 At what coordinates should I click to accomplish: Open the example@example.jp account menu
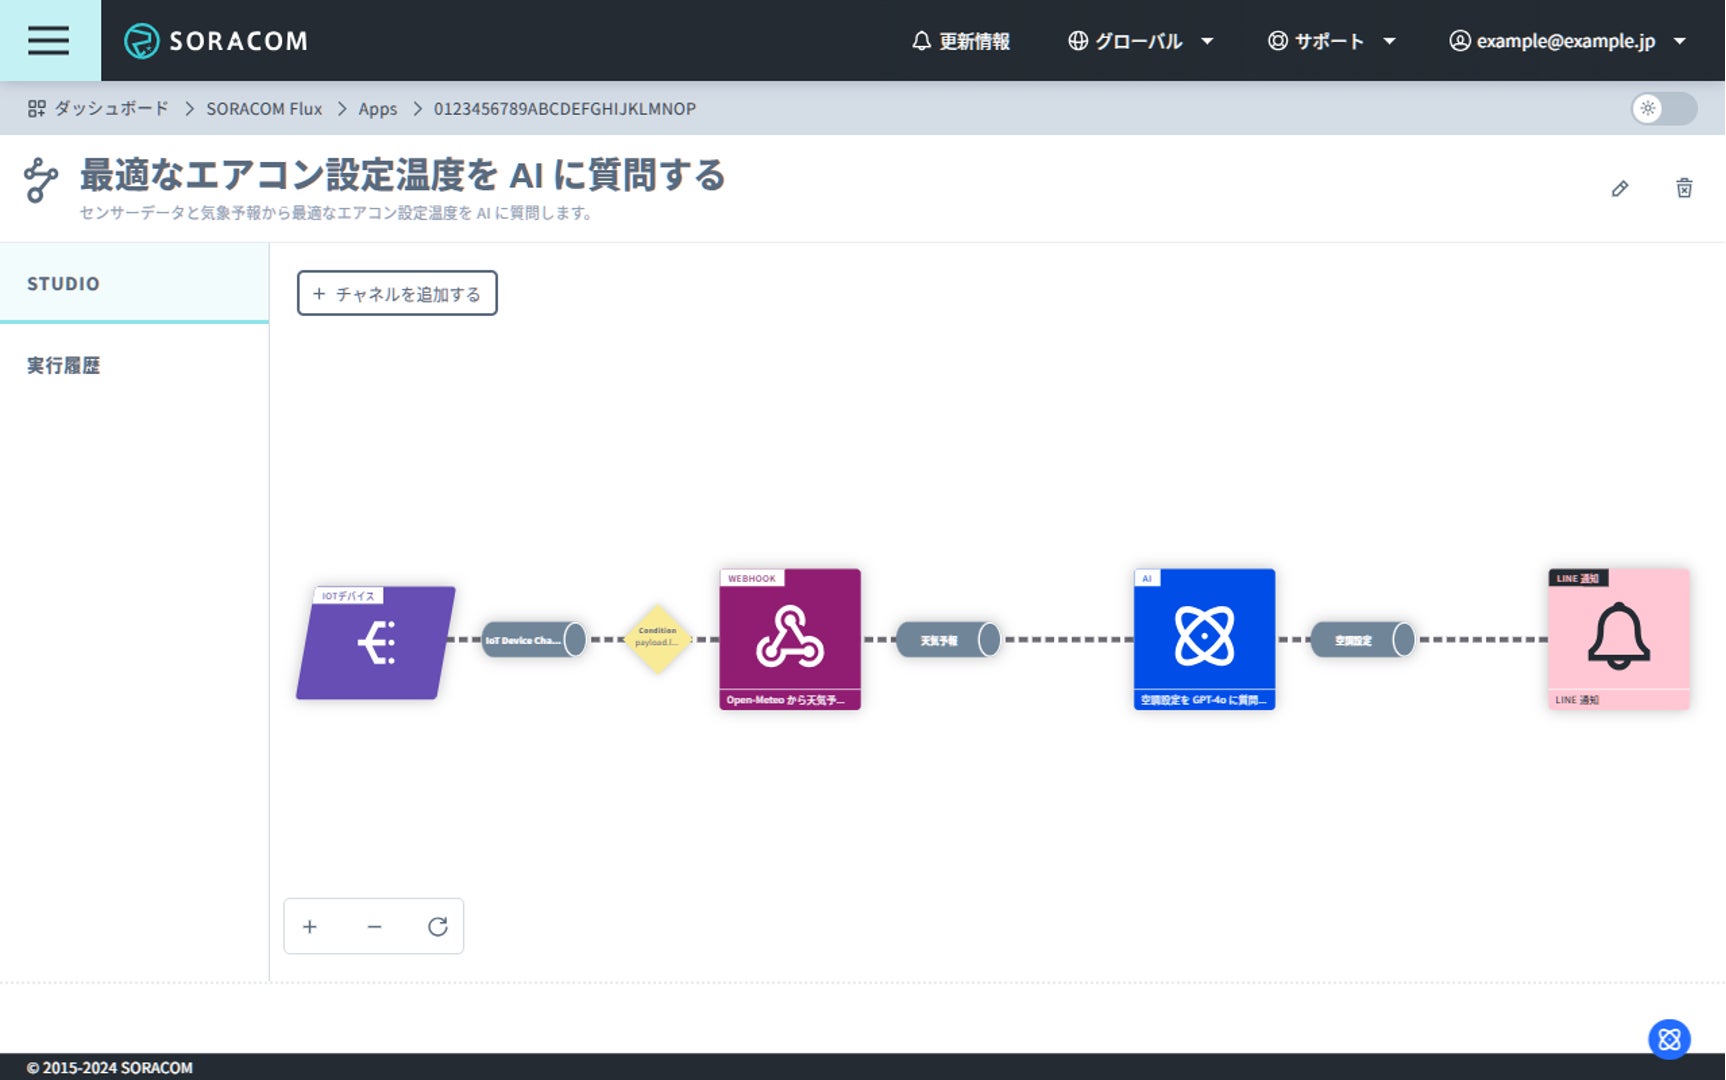point(1567,41)
